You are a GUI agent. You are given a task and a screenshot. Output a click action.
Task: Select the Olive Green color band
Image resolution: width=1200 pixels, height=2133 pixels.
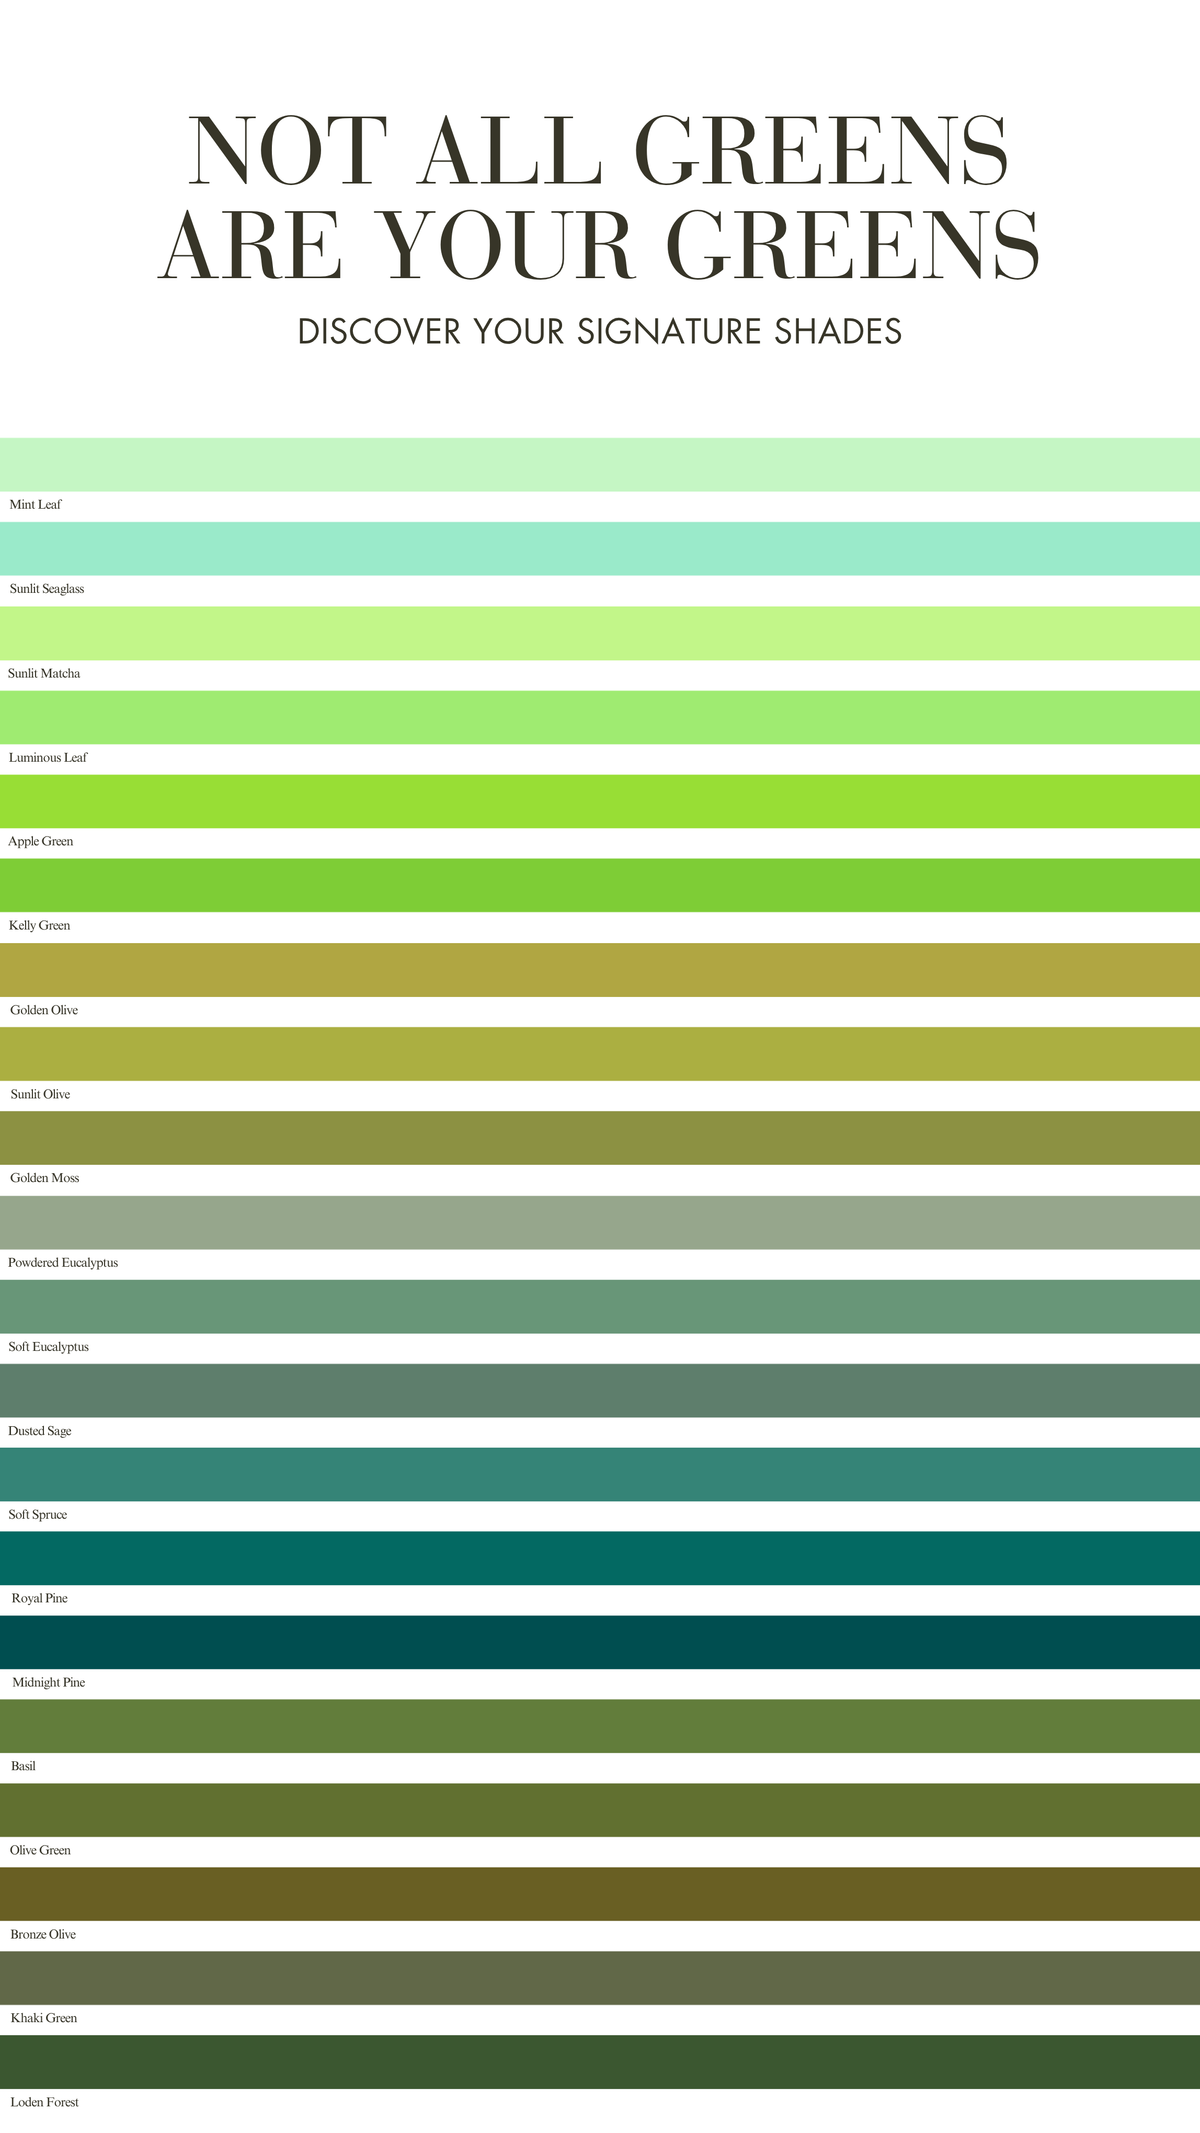[600, 1810]
